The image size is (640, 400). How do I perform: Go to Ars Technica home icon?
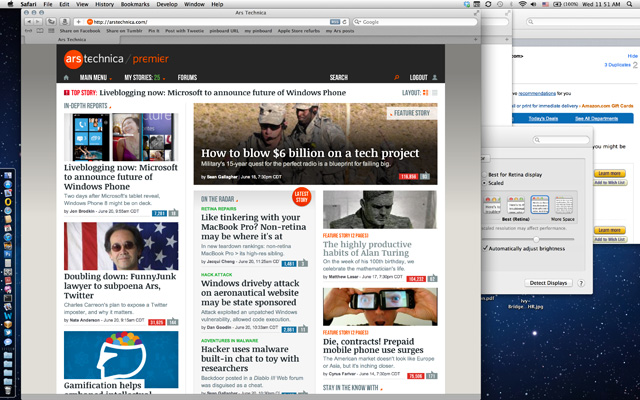66,78
